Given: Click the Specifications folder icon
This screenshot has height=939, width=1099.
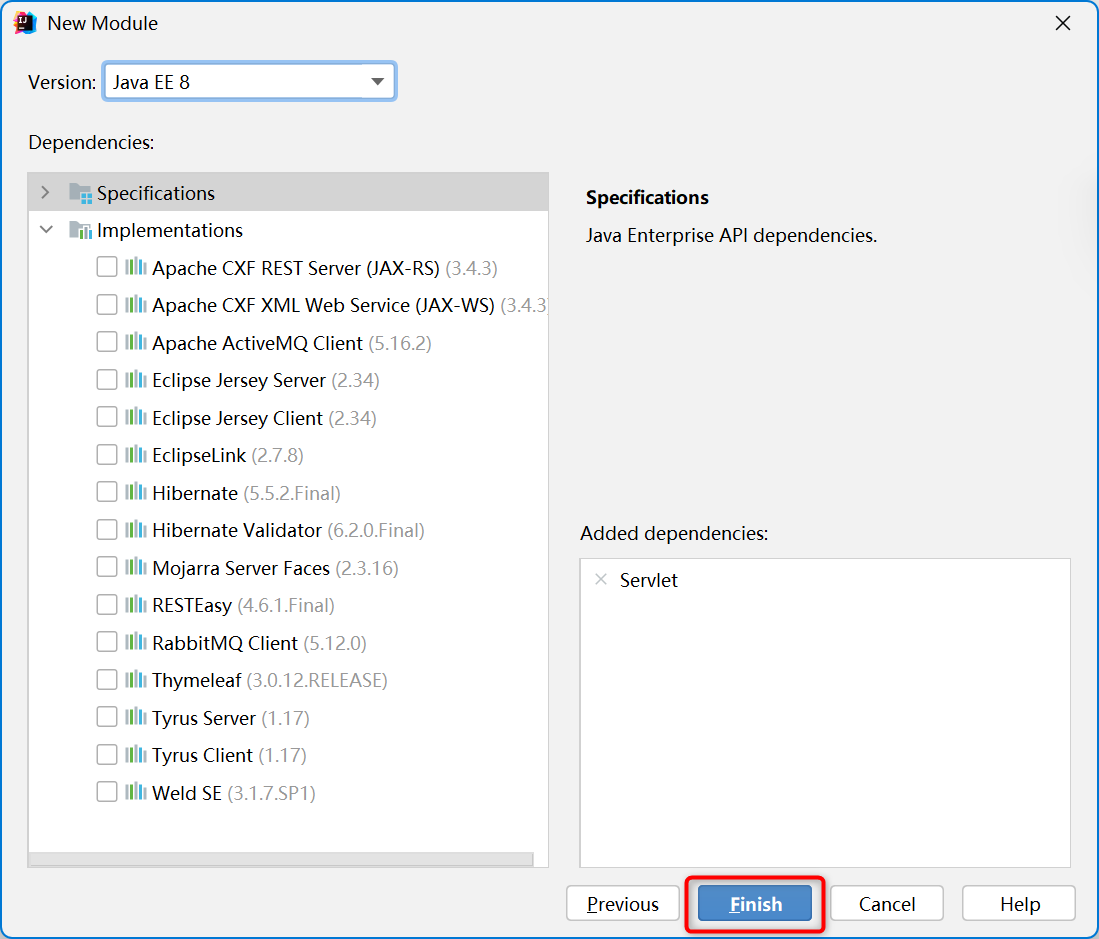Looking at the screenshot, I should [x=81, y=193].
